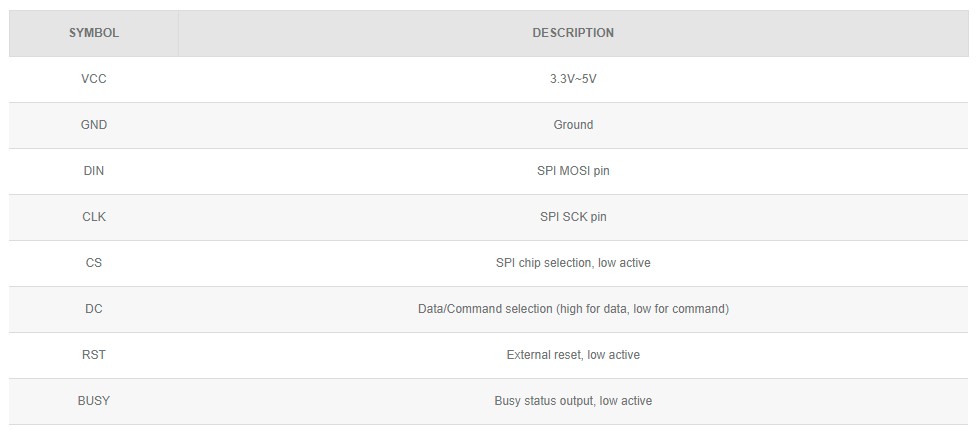Click divider between SYMBOL and DESCRIPTION headers

click(178, 33)
